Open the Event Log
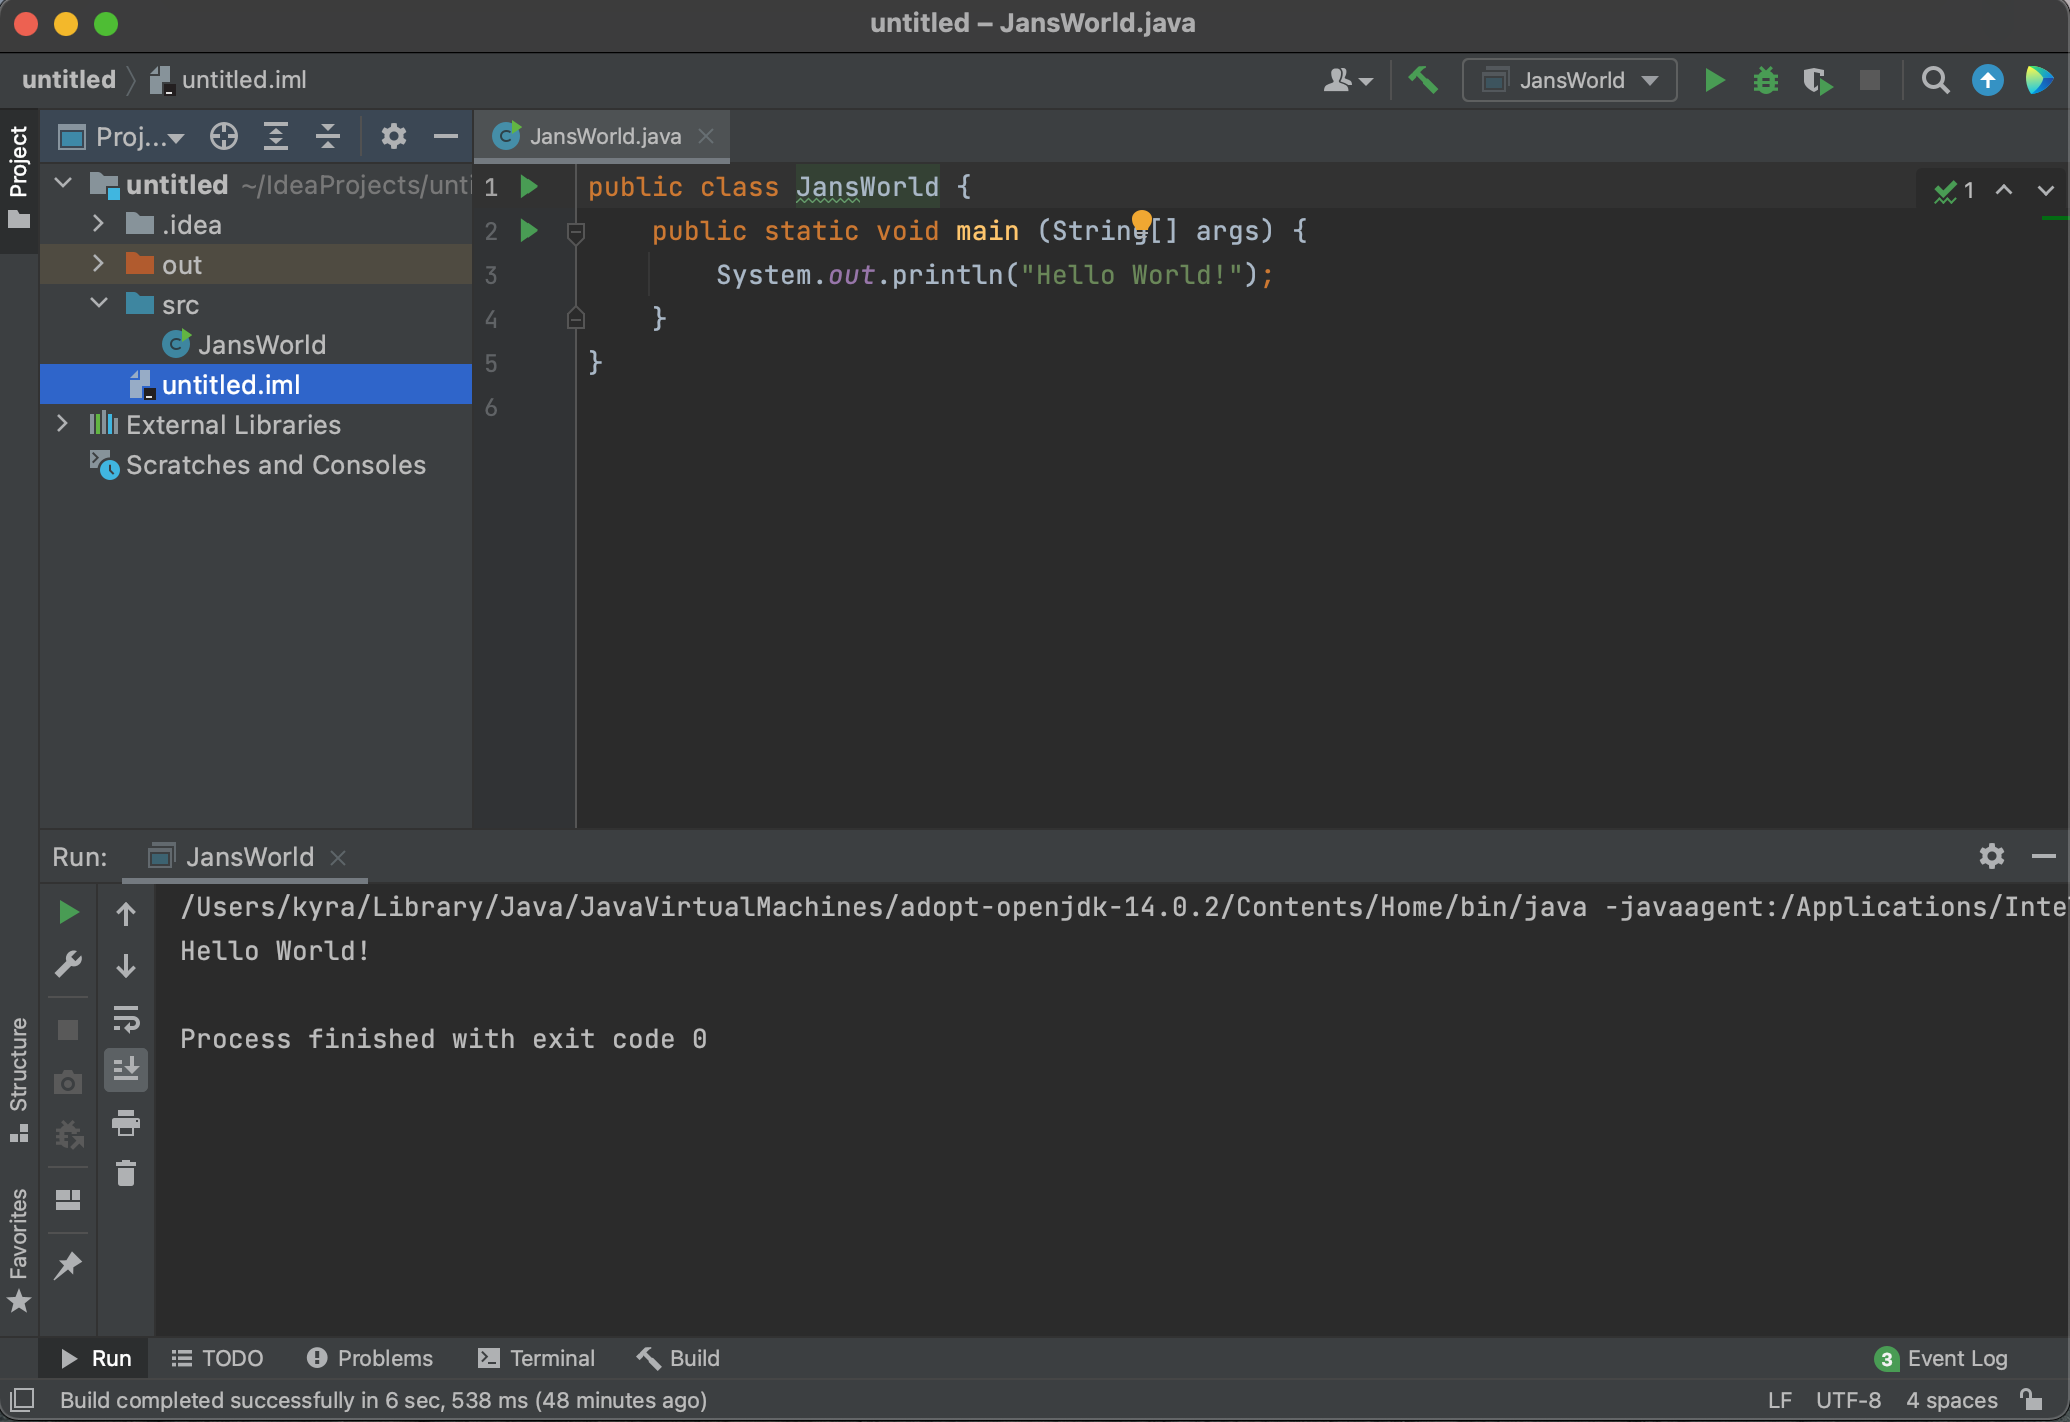The image size is (2070, 1422). [x=1941, y=1358]
